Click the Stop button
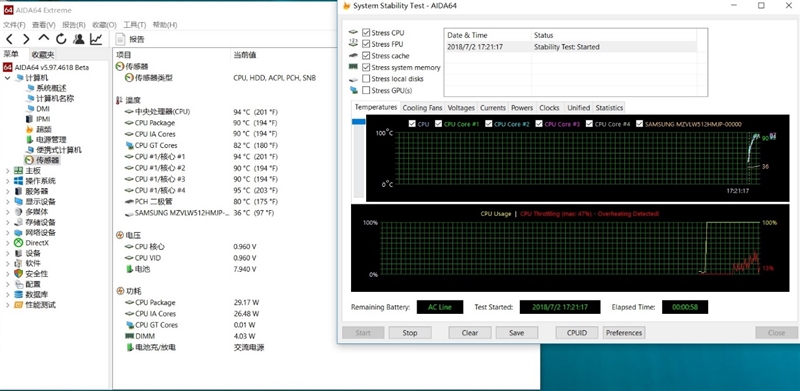The image size is (800, 391). (x=410, y=333)
